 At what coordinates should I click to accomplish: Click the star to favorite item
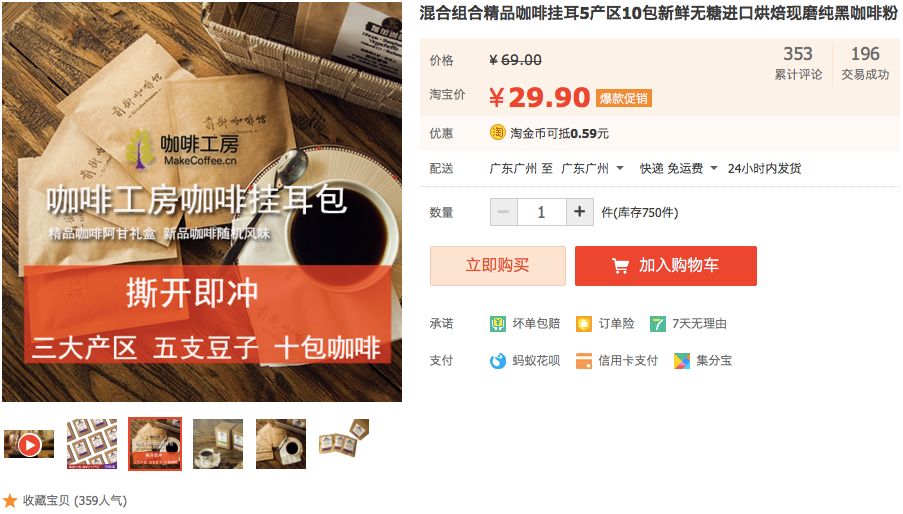pyautogui.click(x=10, y=500)
